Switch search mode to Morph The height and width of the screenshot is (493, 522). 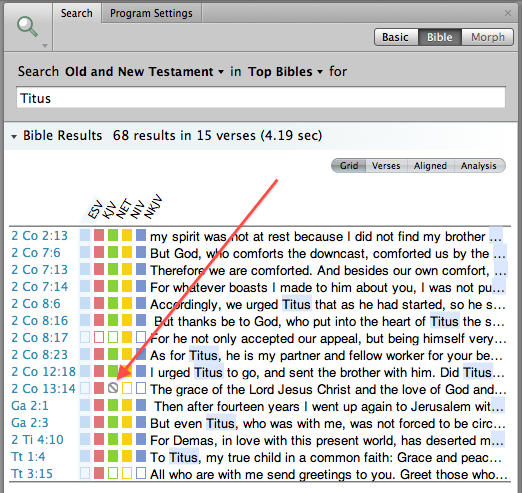[488, 37]
